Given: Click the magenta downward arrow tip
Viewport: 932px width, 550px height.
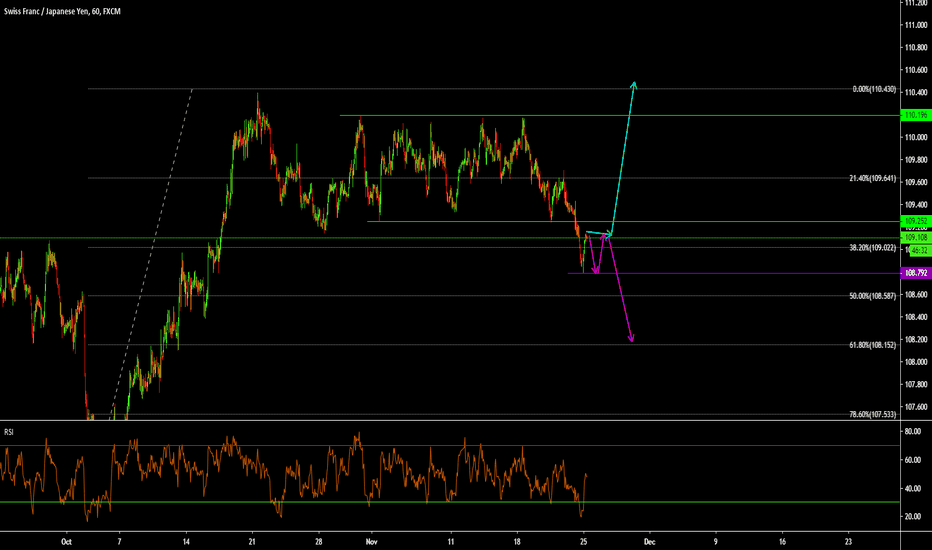Looking at the screenshot, I should click(x=631, y=341).
